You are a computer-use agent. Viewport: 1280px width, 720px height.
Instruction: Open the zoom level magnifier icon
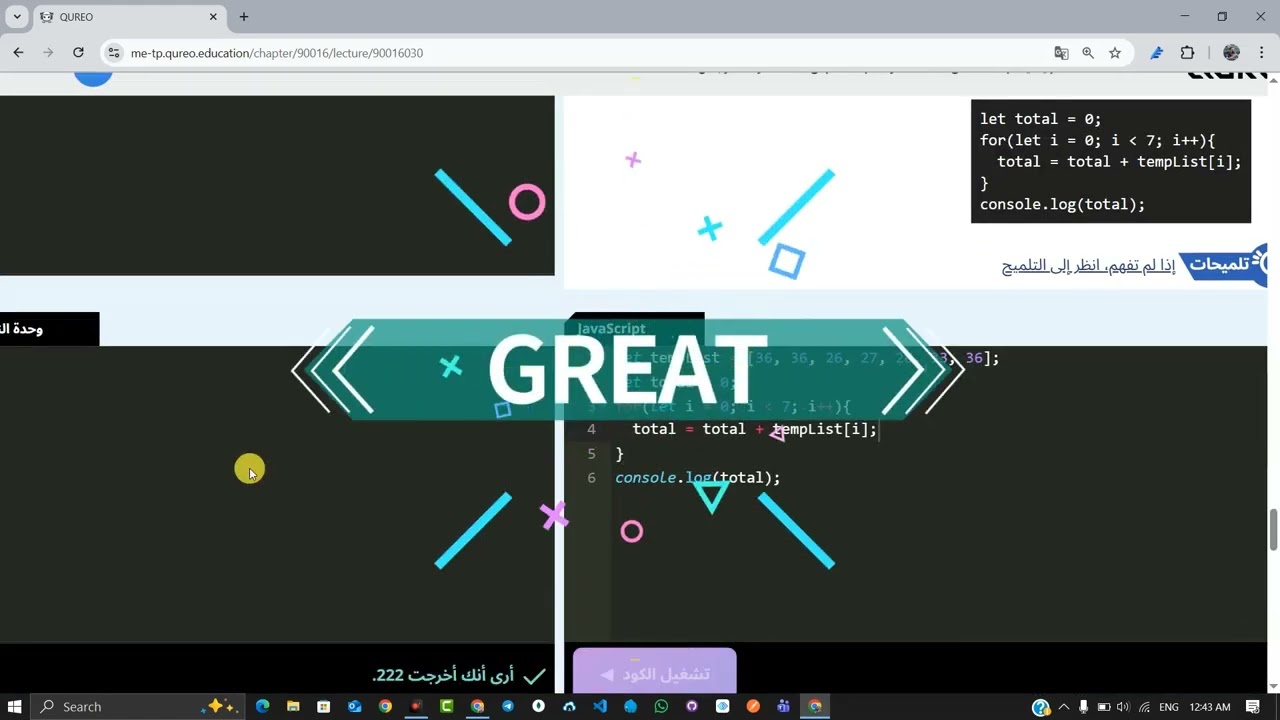coord(1088,53)
